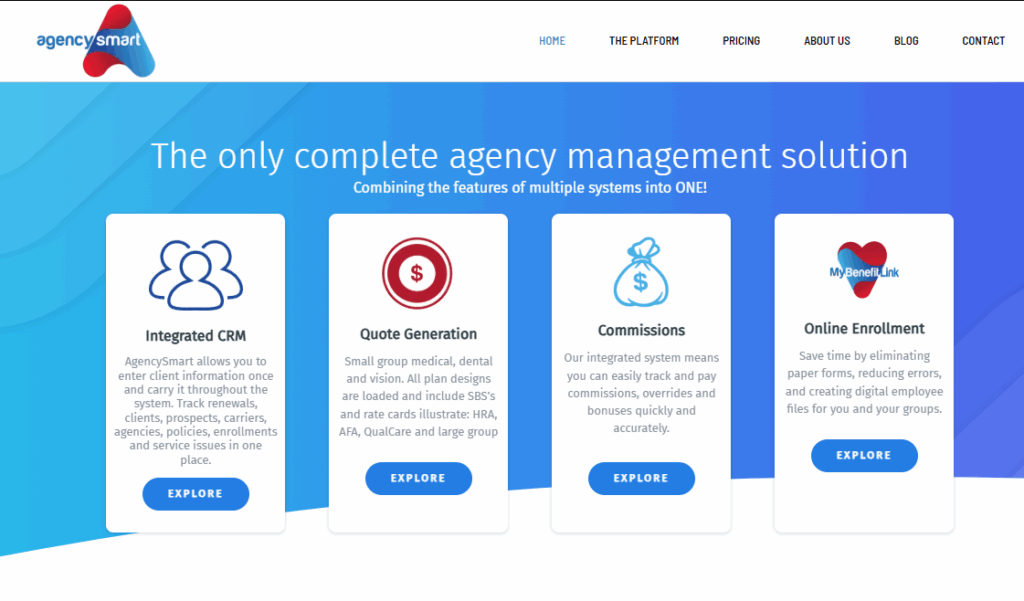The image size is (1024, 601).
Task: Navigate to the PRICING page
Action: tap(741, 41)
